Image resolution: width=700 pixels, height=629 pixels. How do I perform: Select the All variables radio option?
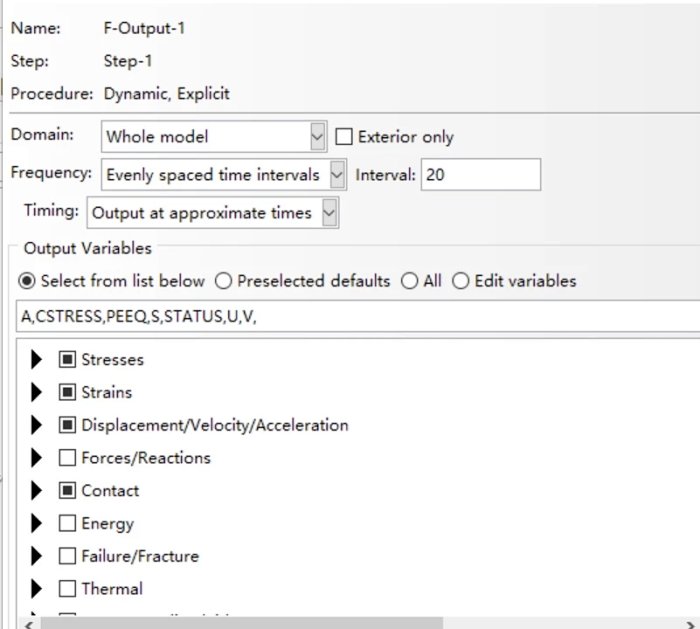pos(409,281)
